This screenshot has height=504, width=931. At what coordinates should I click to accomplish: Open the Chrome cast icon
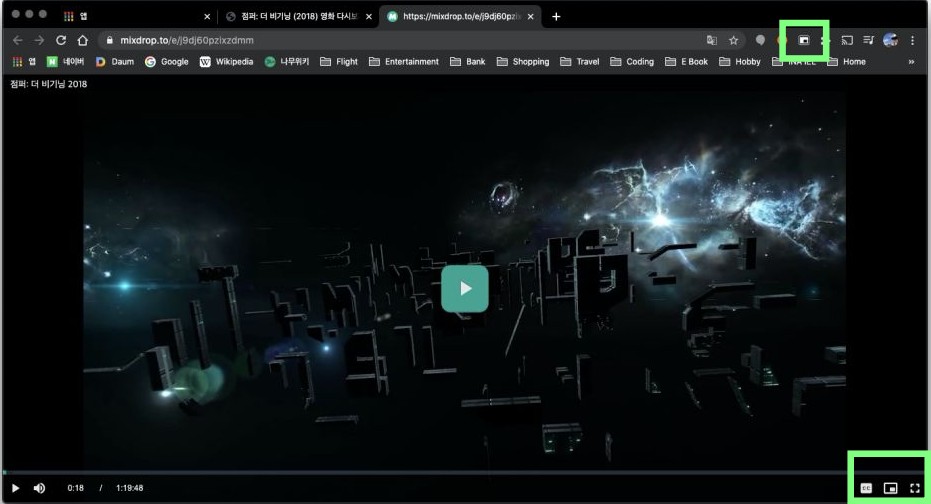pos(846,40)
